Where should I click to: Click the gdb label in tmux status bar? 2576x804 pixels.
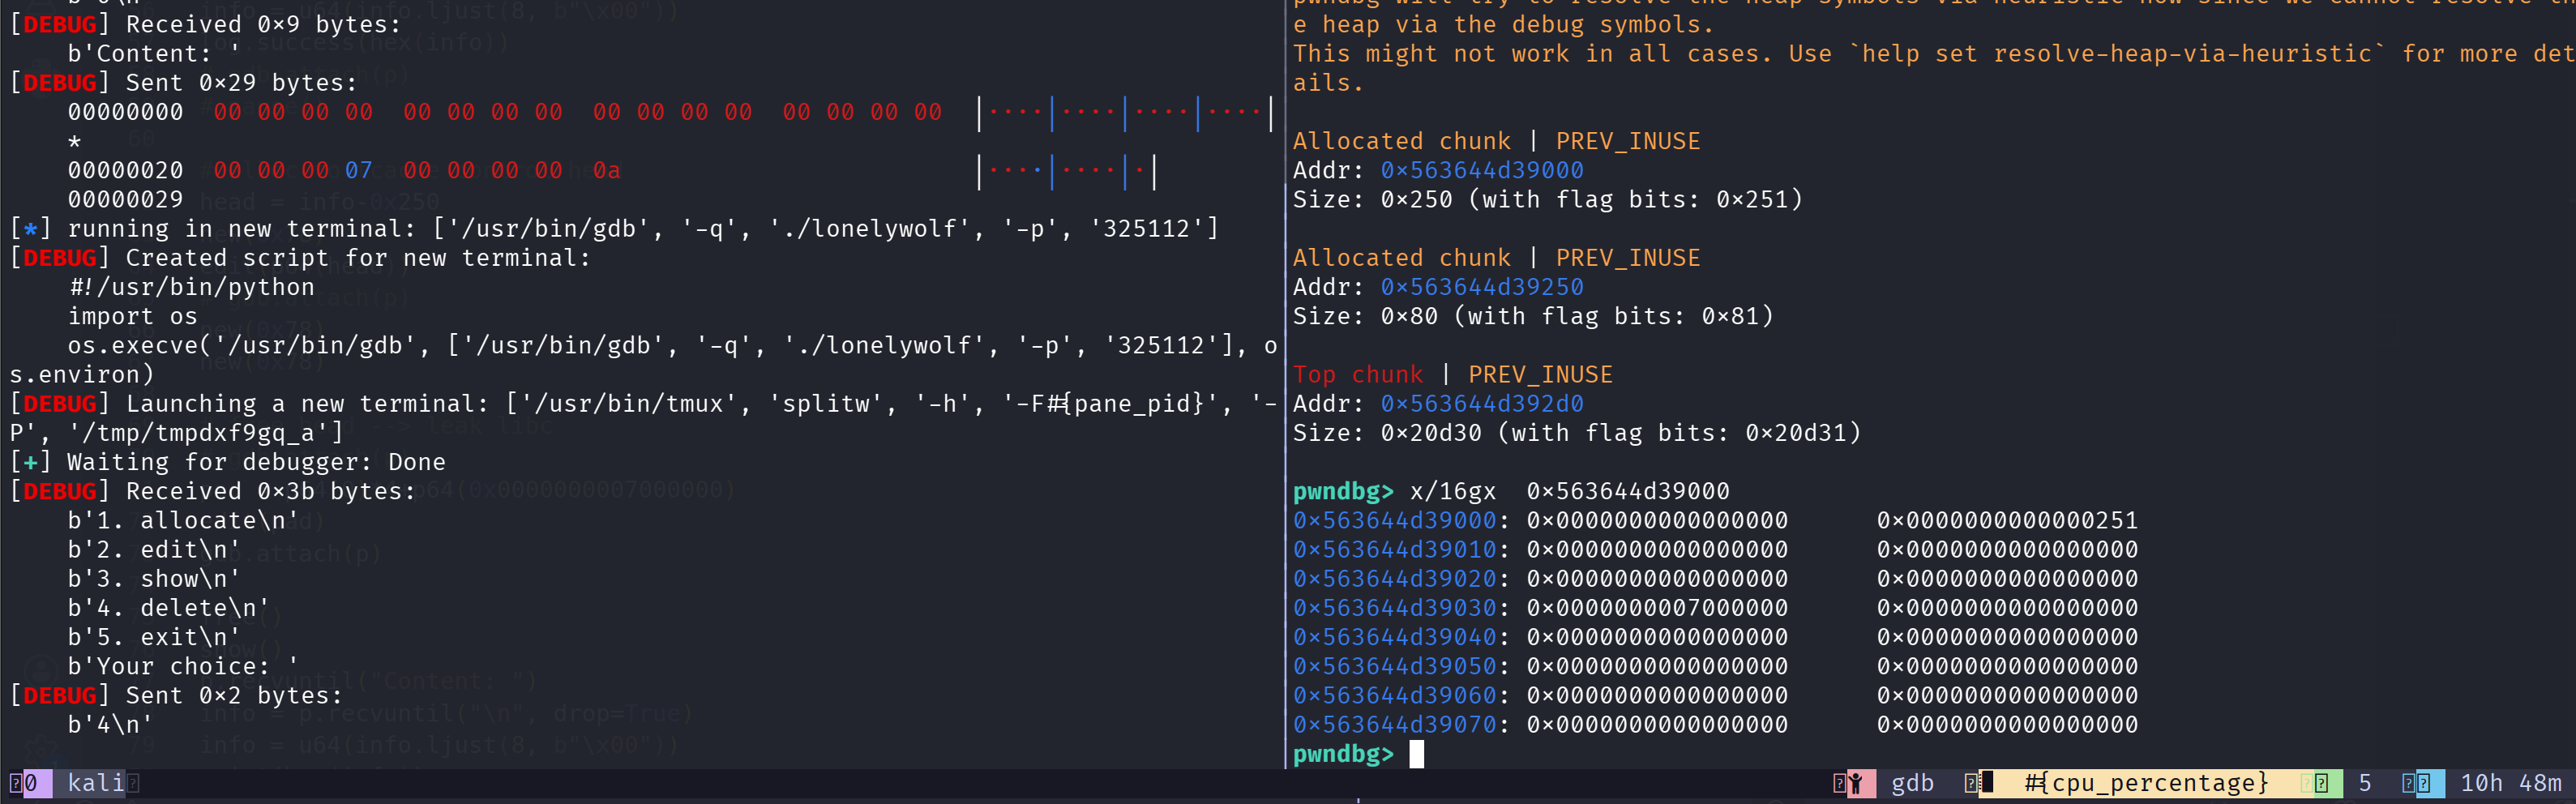tap(1912, 783)
